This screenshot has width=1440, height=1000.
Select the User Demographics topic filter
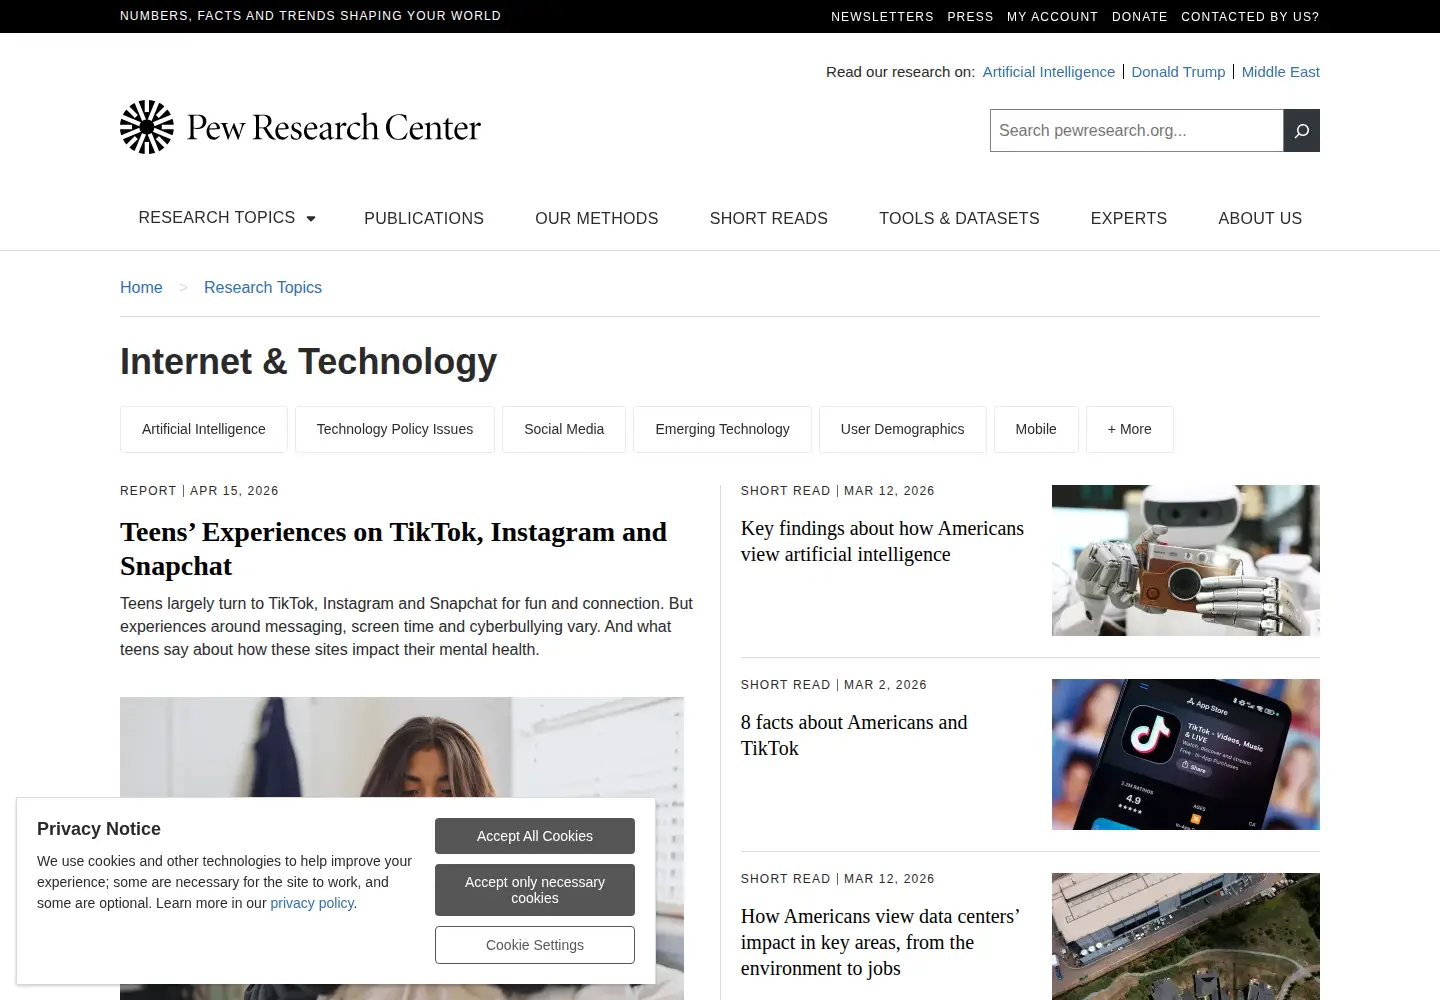pyautogui.click(x=903, y=429)
